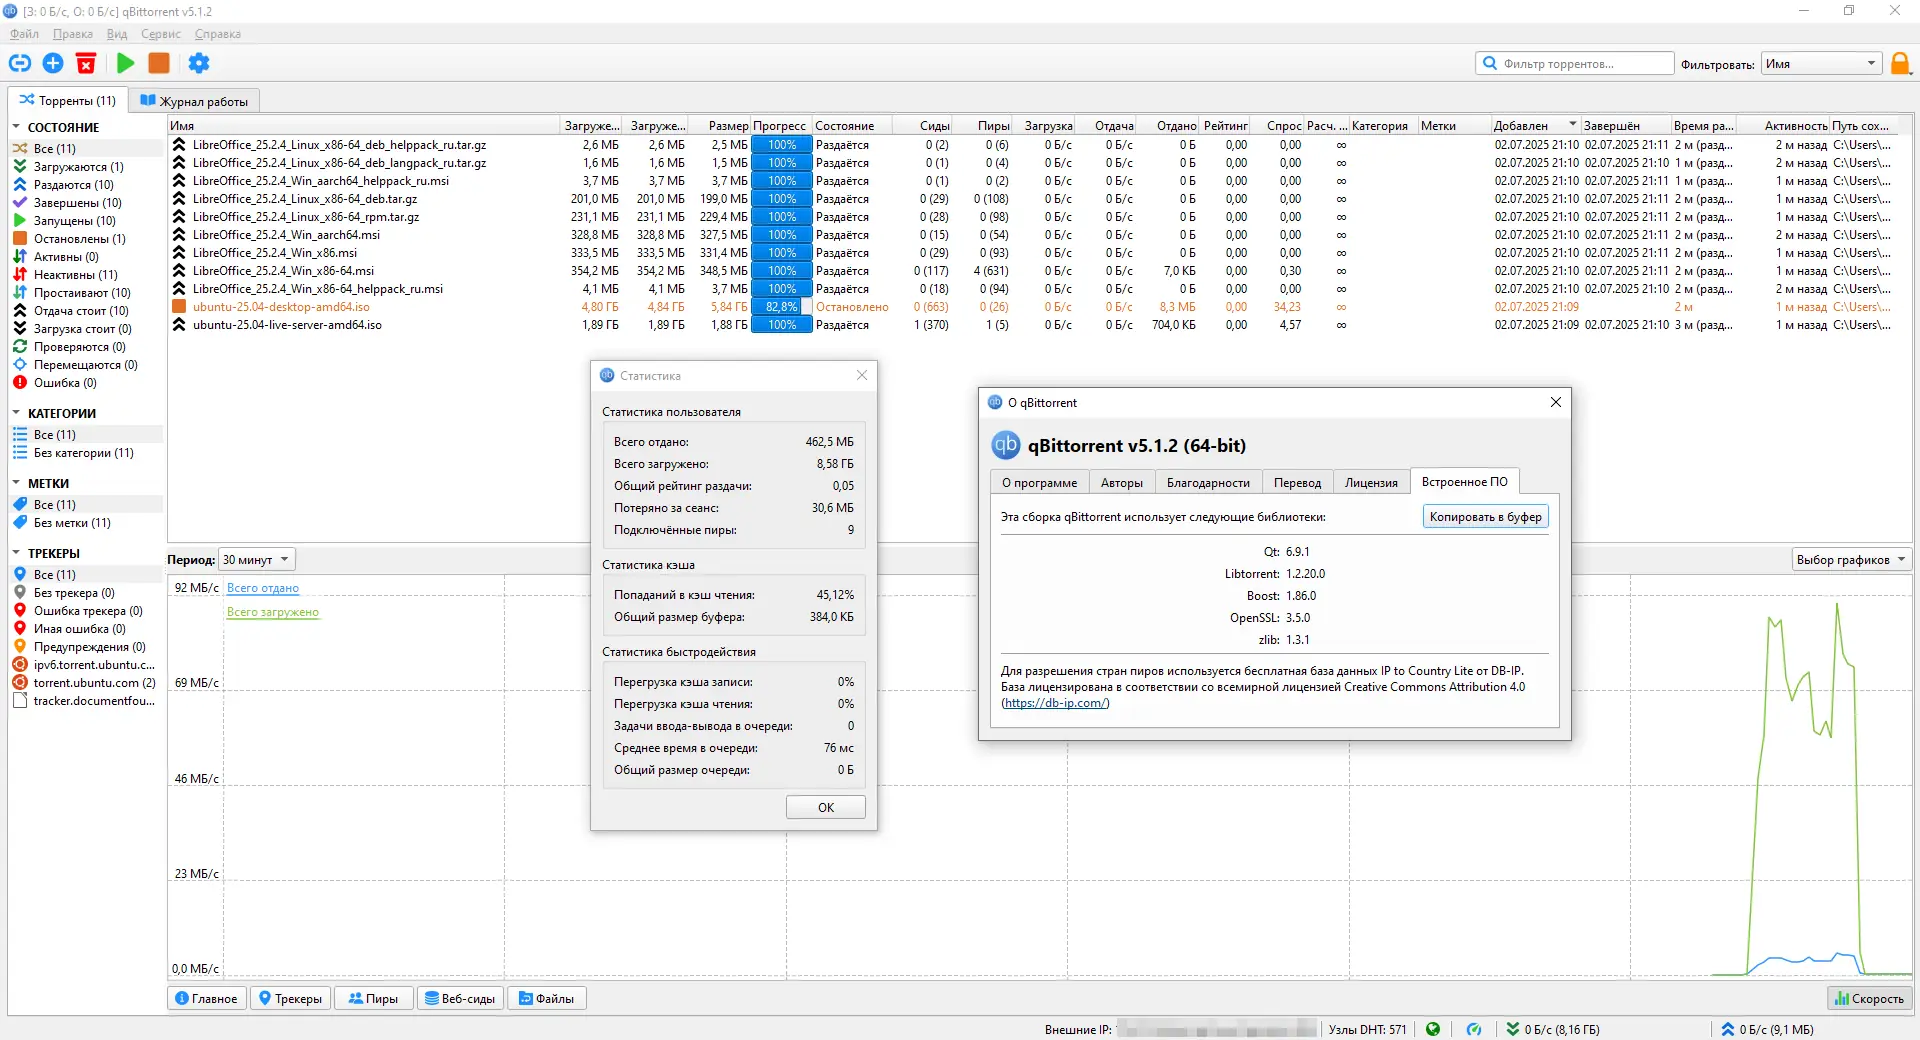Open the Лицензия tab in About dialog
The width and height of the screenshot is (1920, 1040).
[1371, 482]
